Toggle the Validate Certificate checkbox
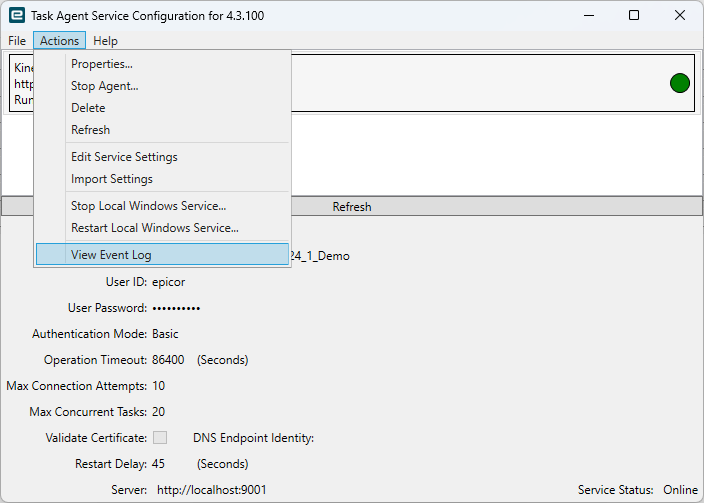This screenshot has height=503, width=704. (x=160, y=438)
